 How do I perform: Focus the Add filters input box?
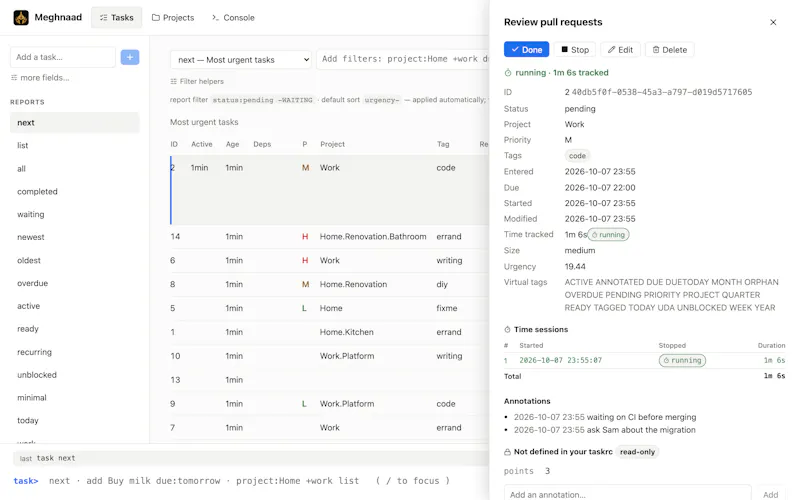pyautogui.click(x=403, y=59)
